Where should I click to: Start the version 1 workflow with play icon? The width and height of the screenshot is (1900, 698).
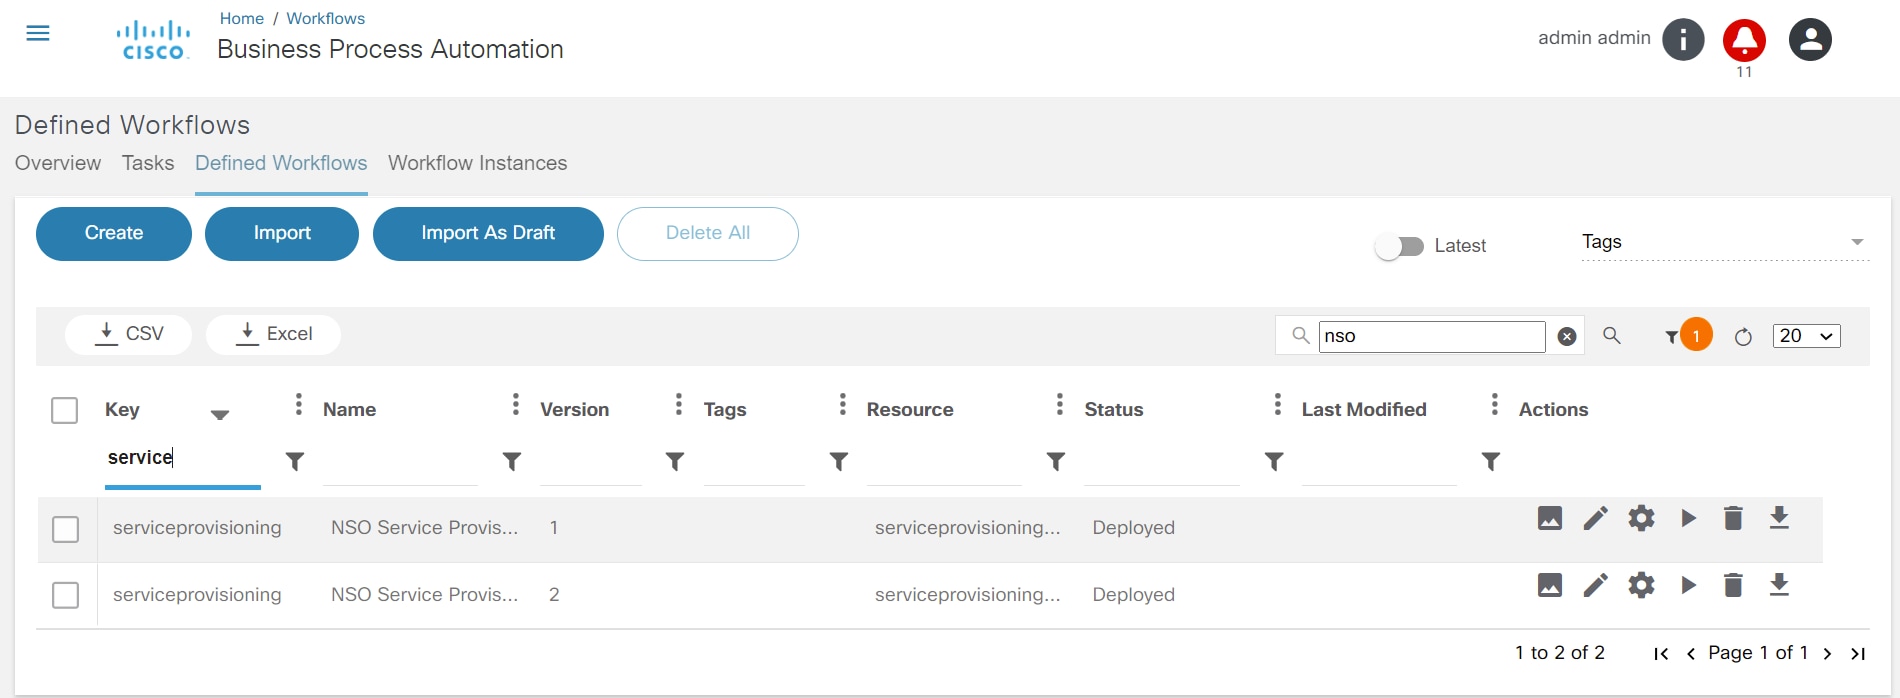point(1688,518)
